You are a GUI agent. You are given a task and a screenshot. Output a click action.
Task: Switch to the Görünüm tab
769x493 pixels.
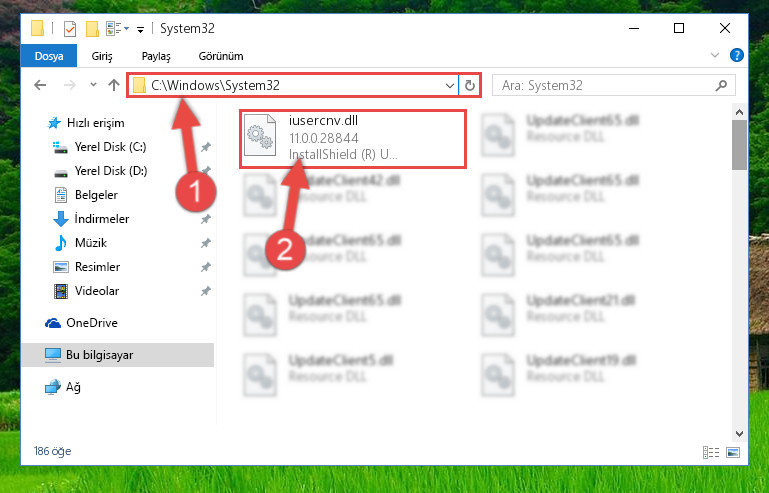[x=221, y=56]
